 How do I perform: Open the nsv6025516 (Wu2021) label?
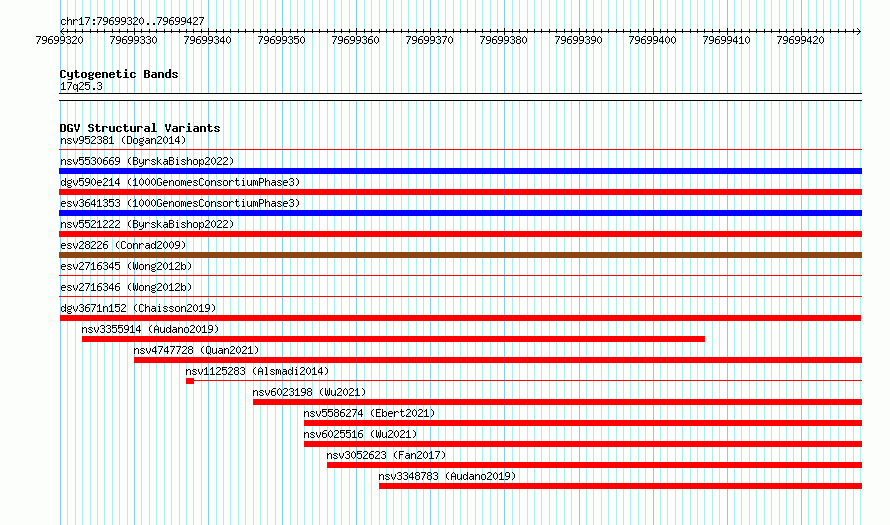[360, 434]
